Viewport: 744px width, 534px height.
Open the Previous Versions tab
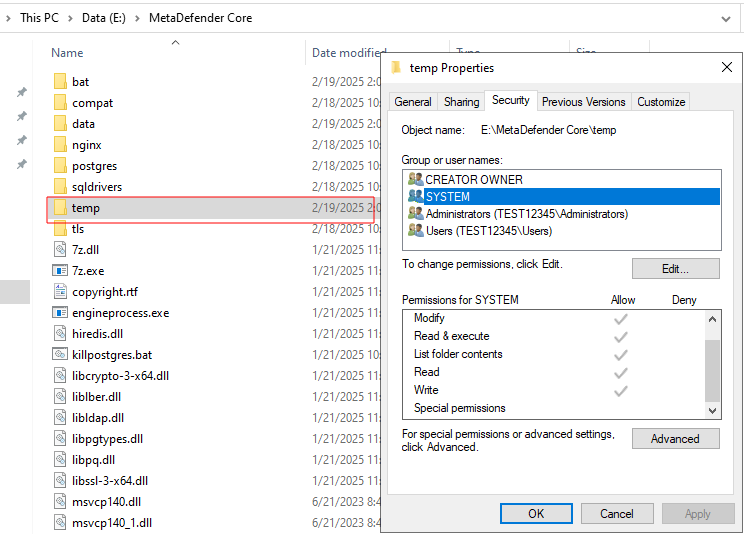pos(584,102)
